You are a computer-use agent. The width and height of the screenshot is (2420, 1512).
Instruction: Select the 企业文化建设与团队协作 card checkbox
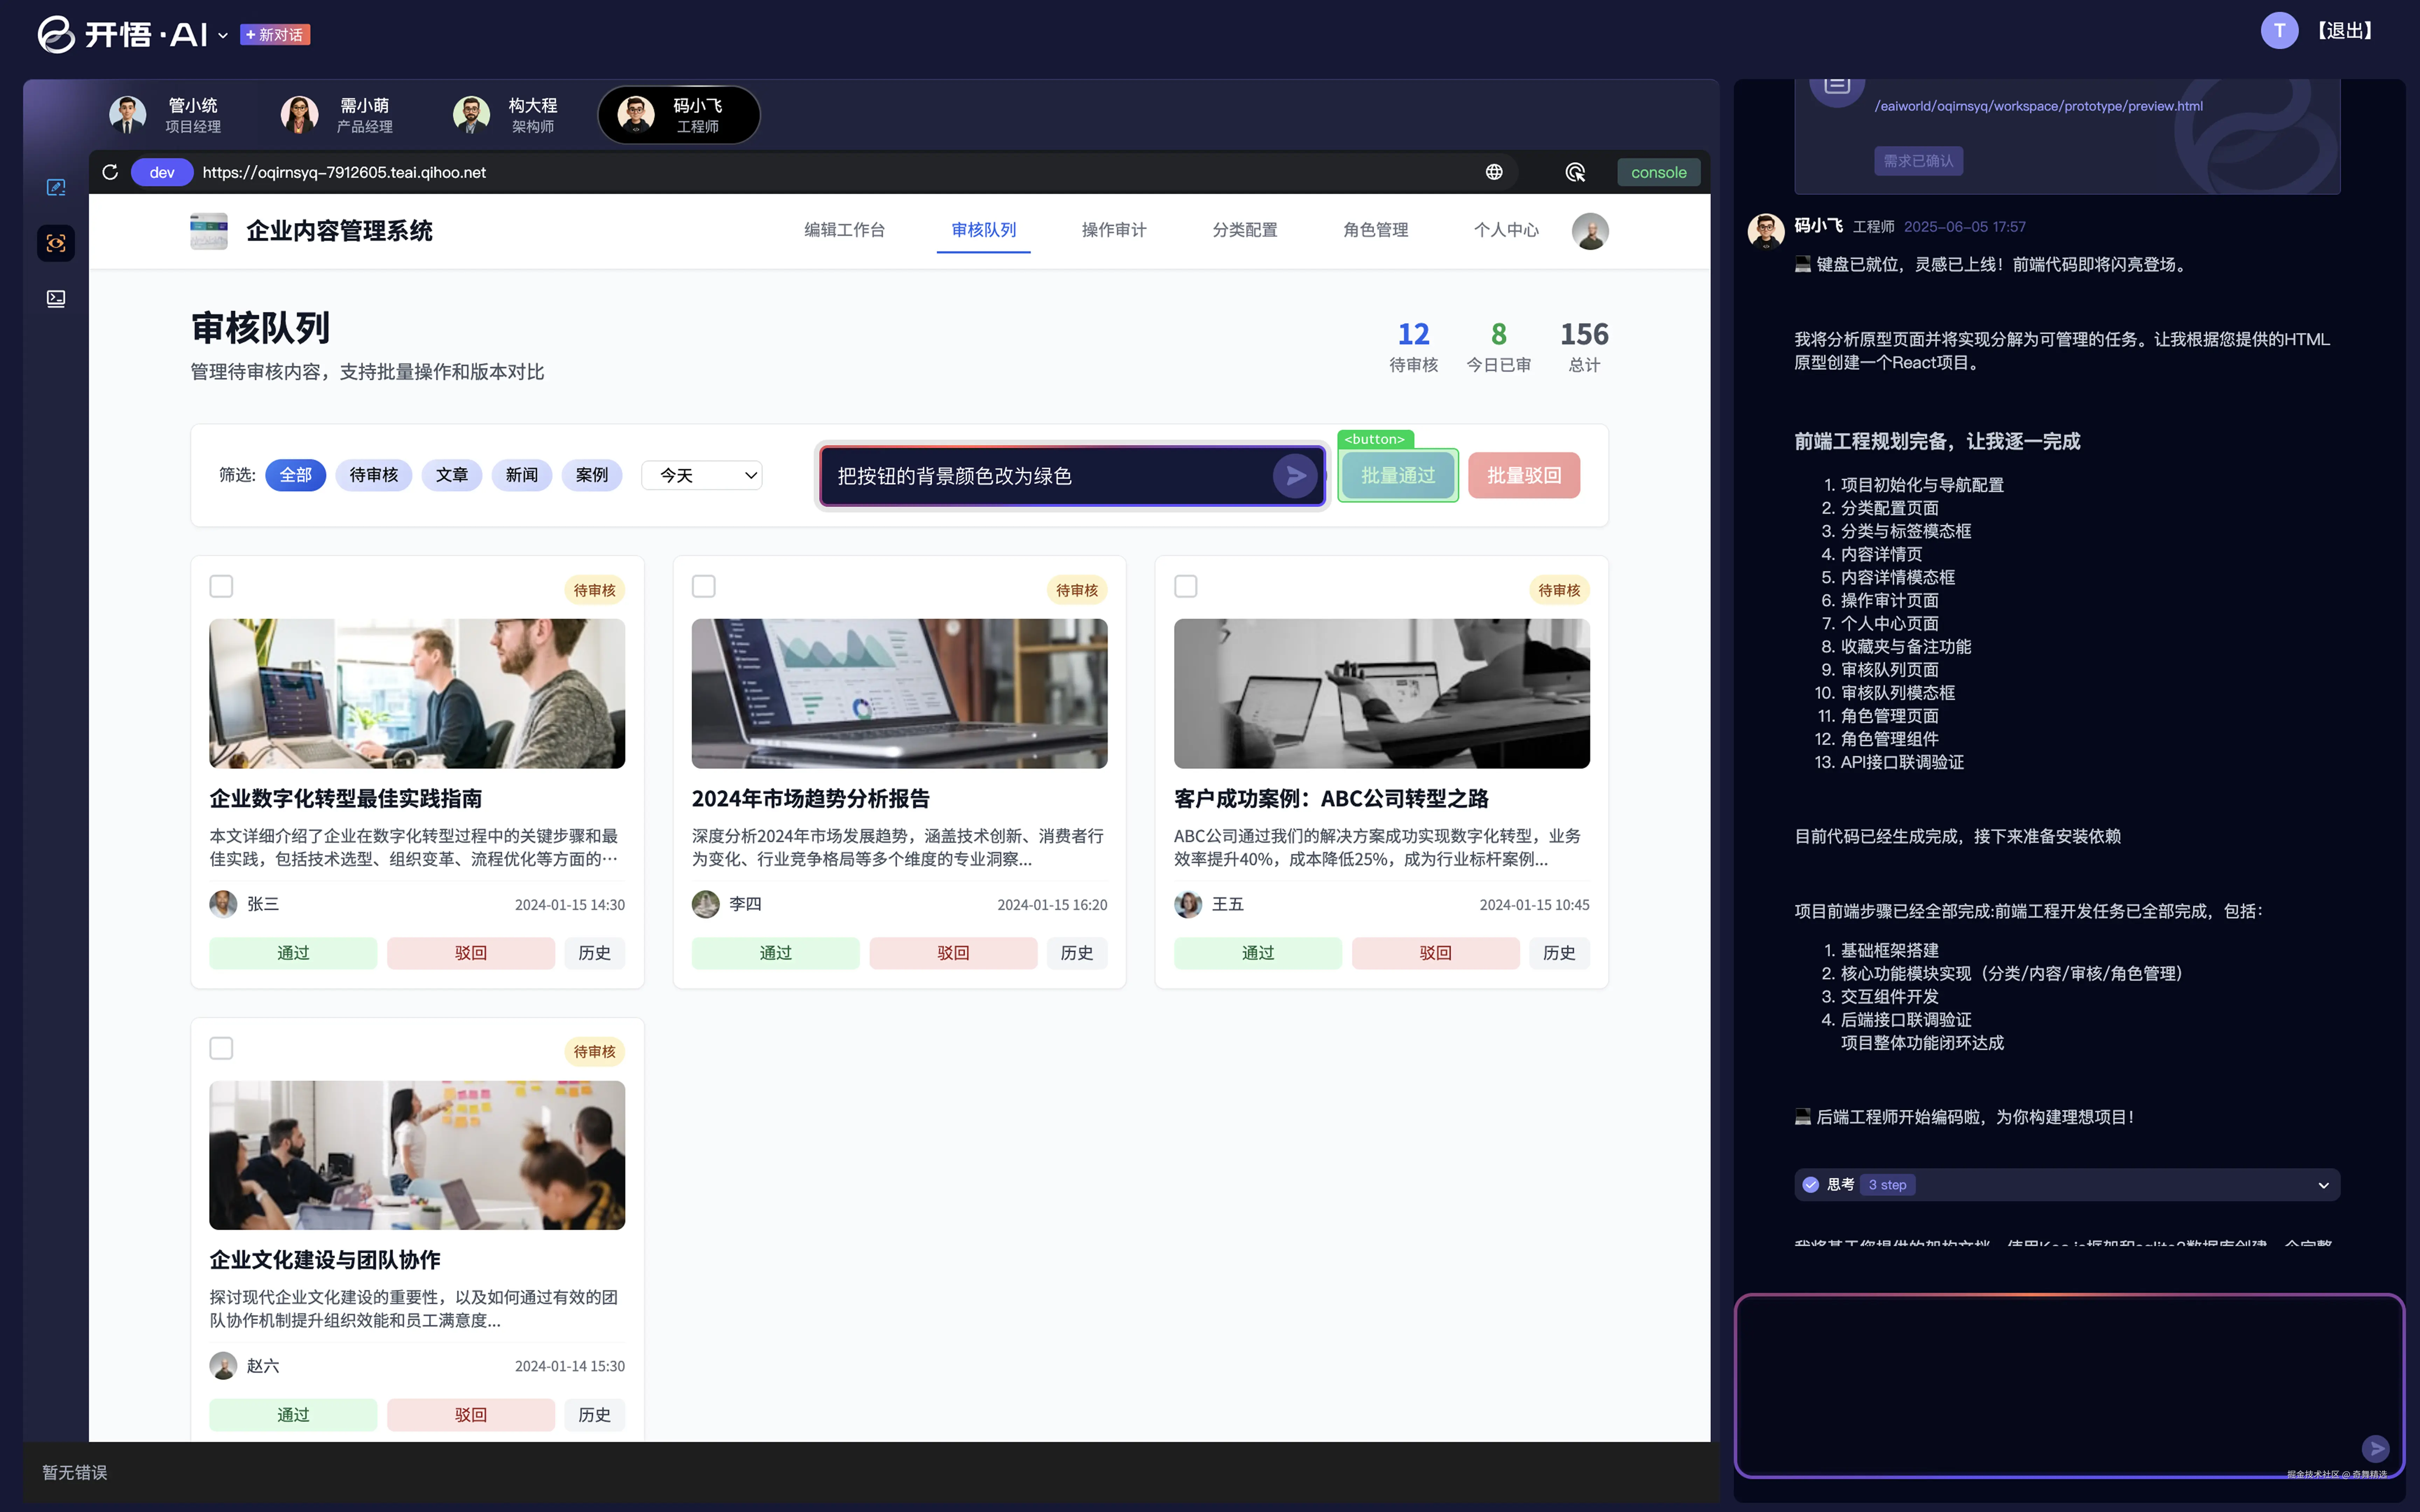(221, 1048)
